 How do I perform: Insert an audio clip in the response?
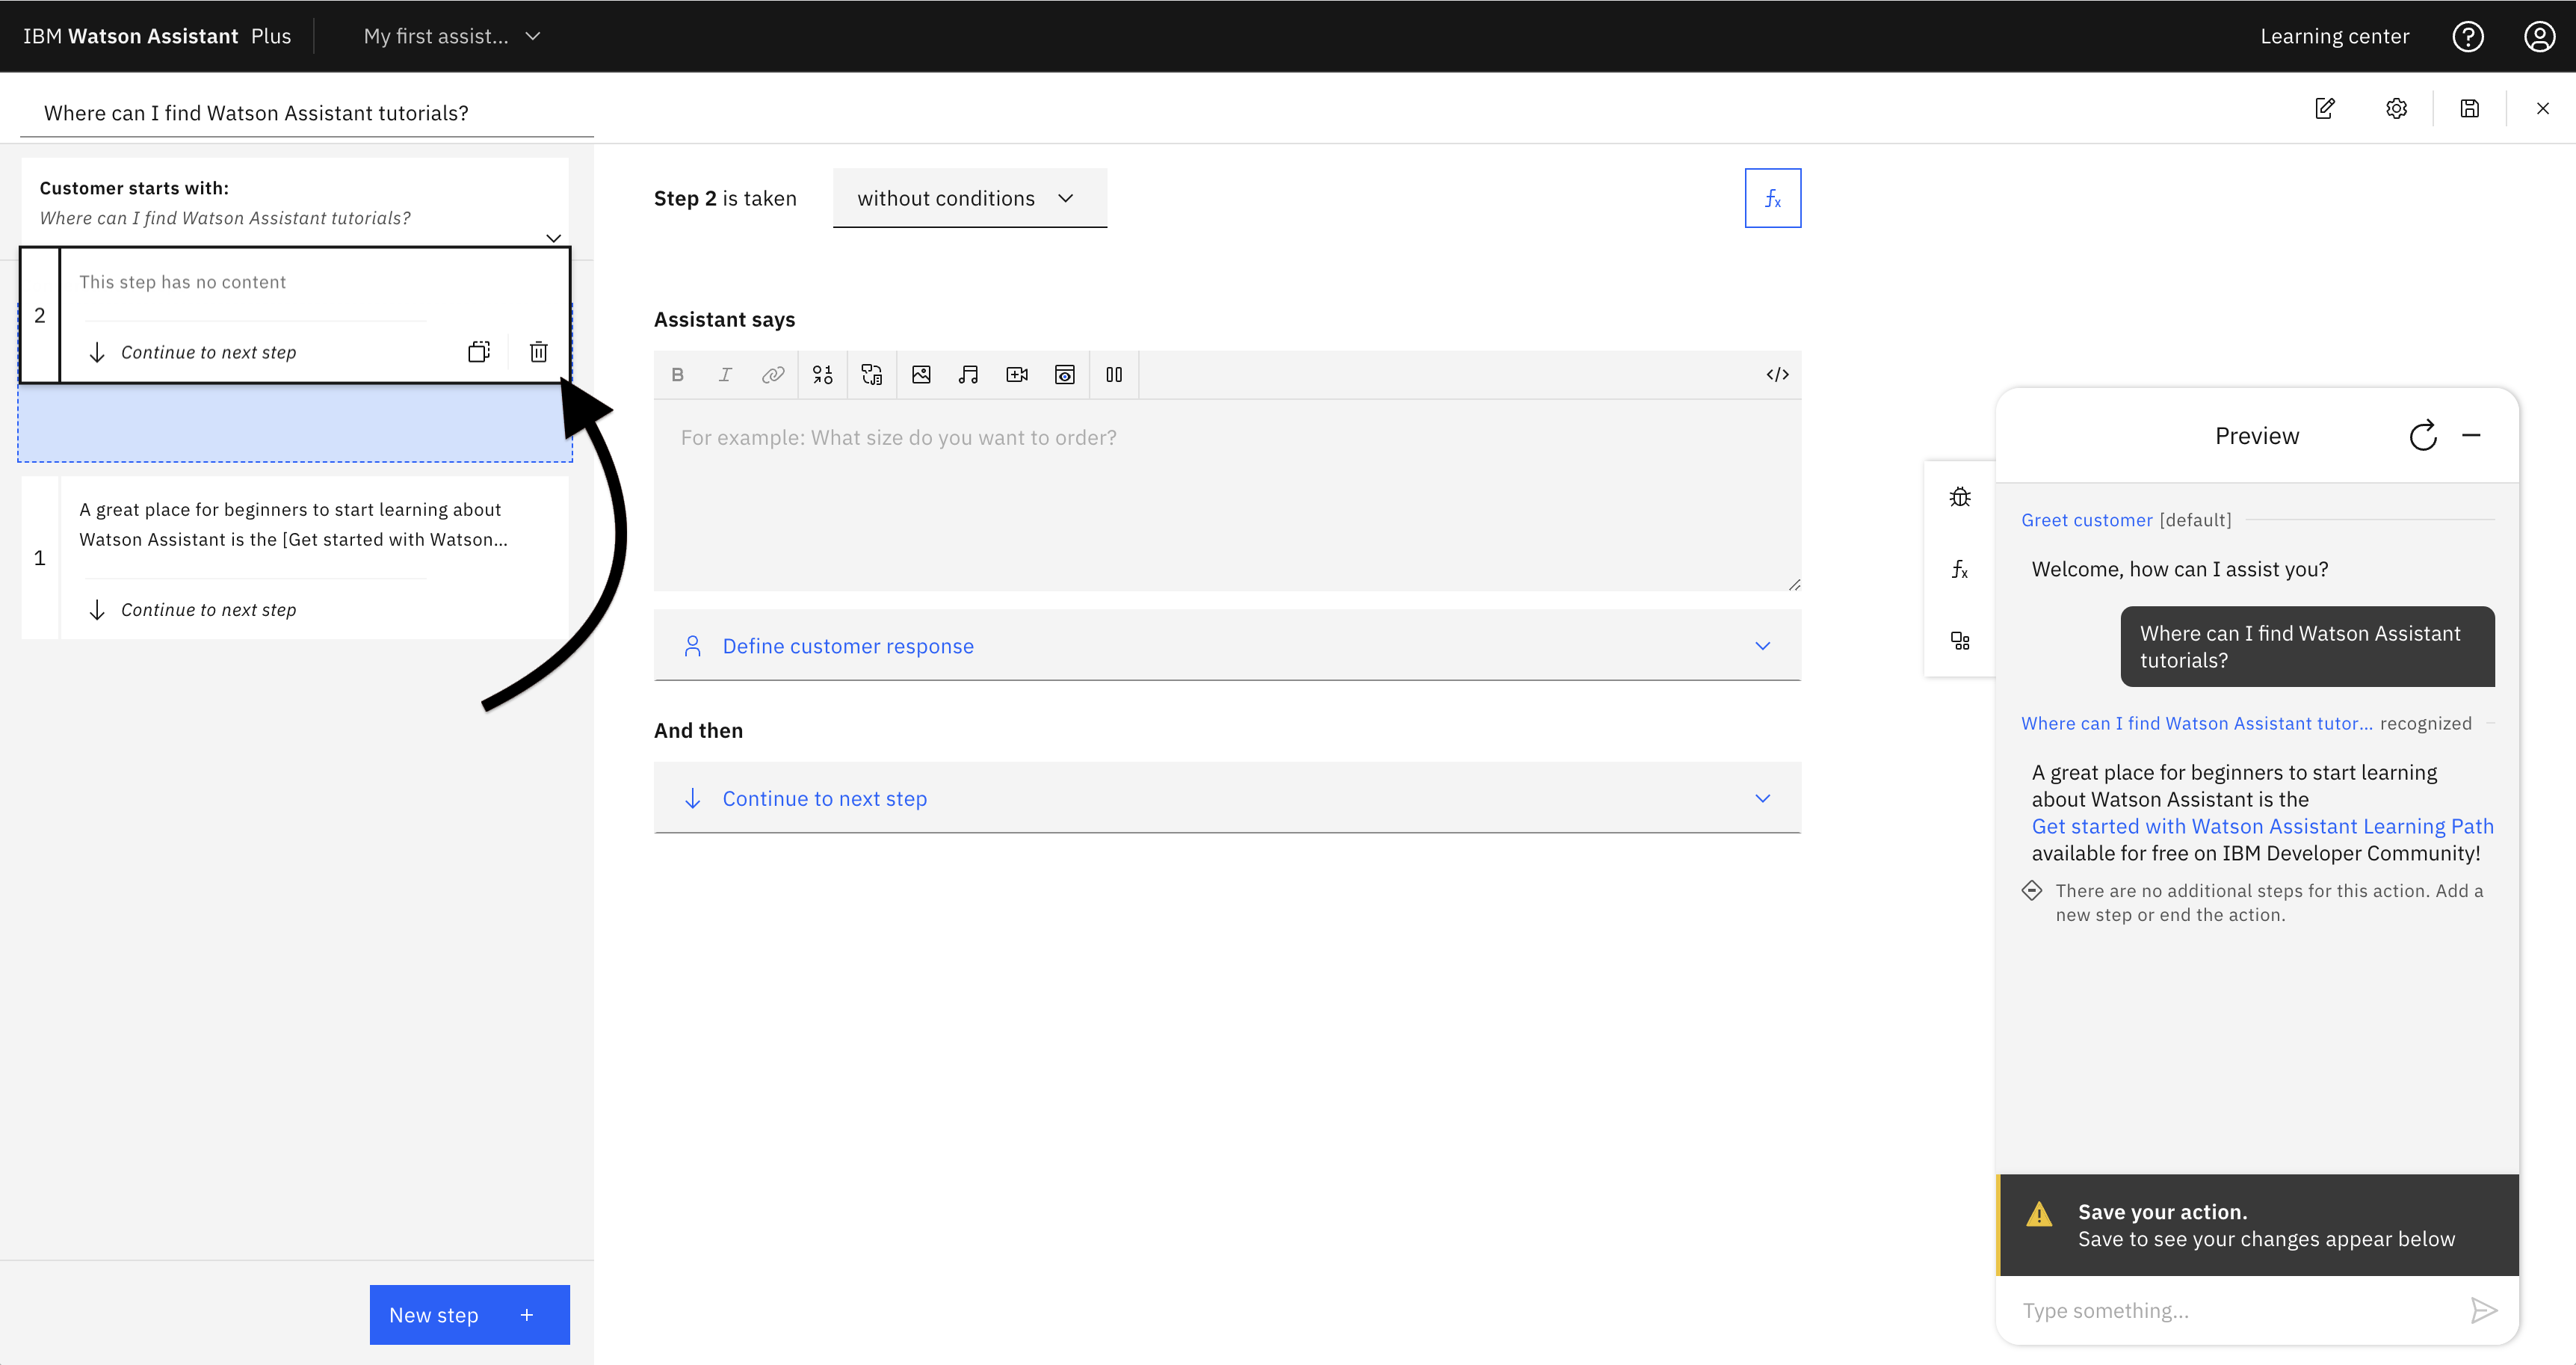pos(968,375)
